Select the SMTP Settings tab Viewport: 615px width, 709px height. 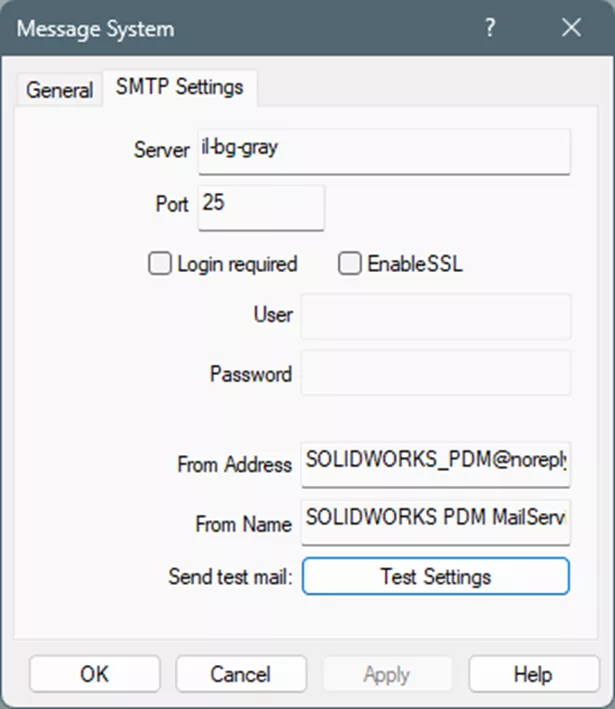(180, 87)
